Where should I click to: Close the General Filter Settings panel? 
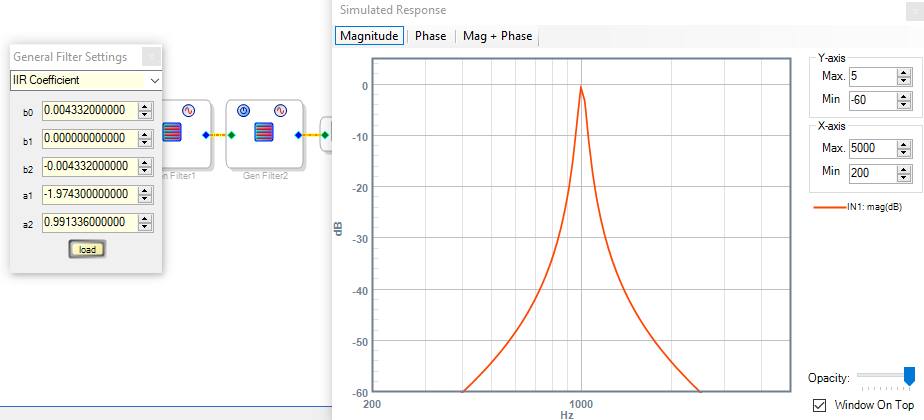point(151,57)
